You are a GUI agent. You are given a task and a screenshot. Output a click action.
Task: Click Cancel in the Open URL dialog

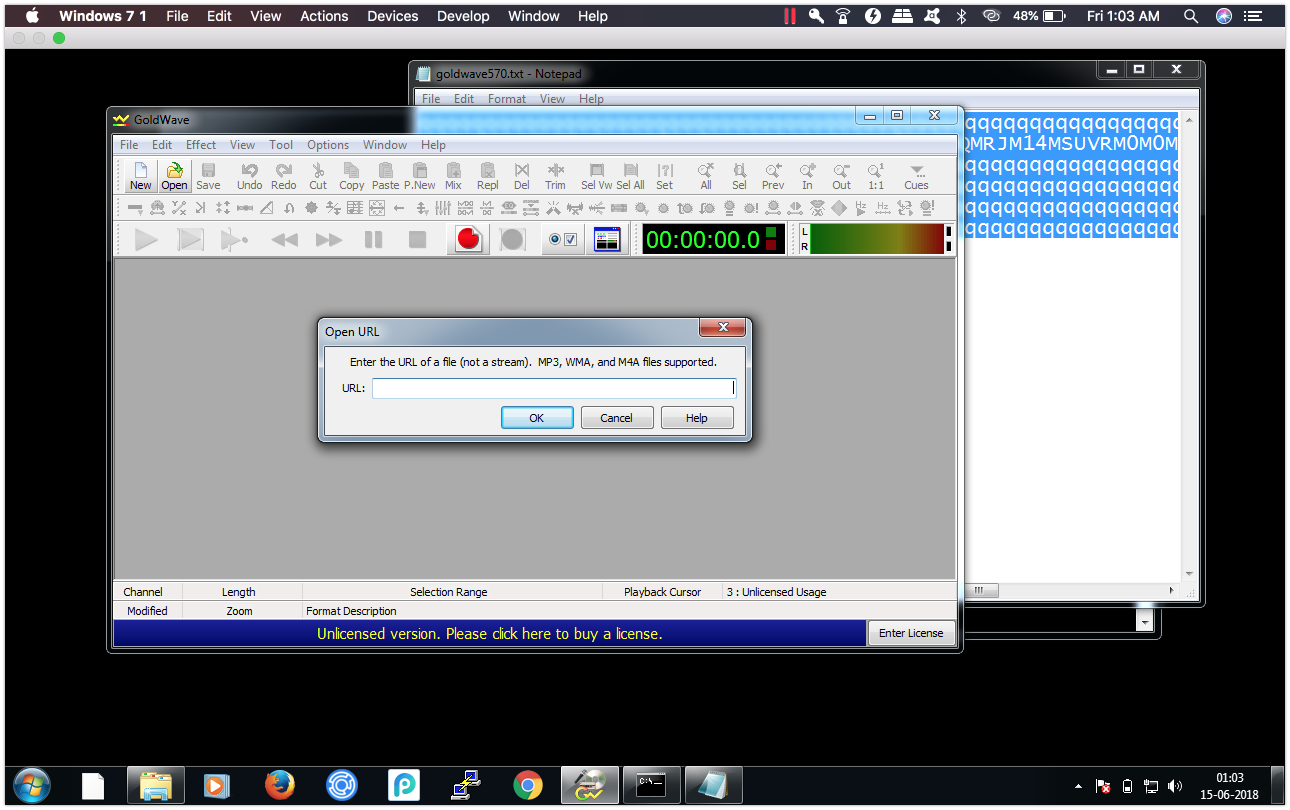click(617, 418)
